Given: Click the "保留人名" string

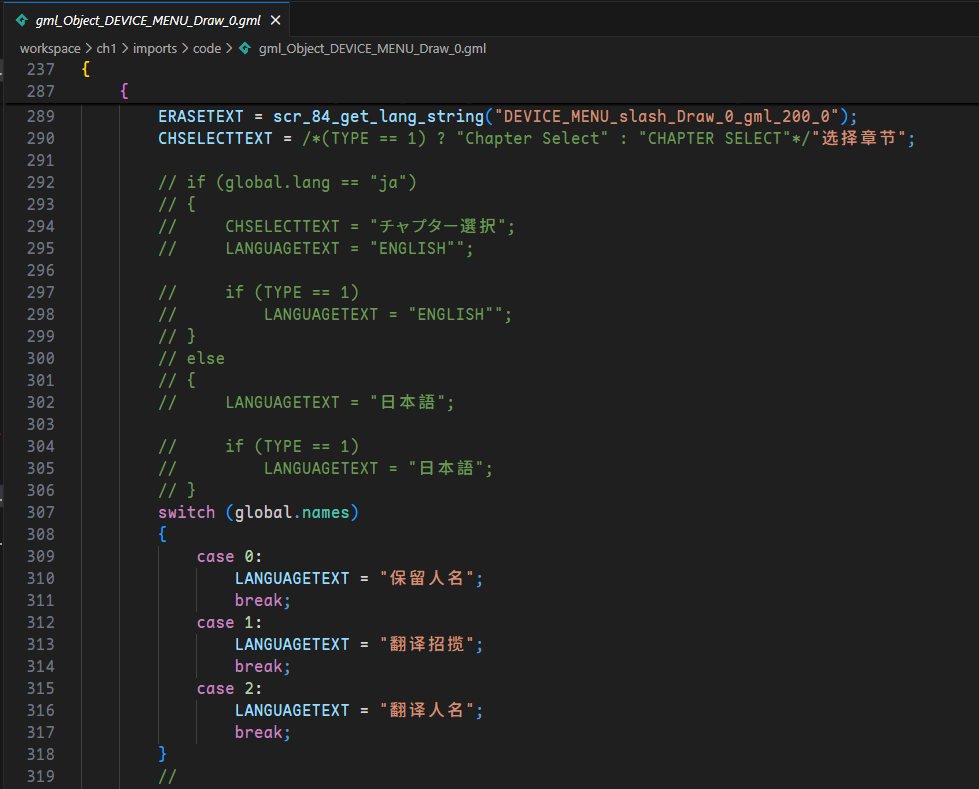Looking at the screenshot, I should tap(427, 578).
